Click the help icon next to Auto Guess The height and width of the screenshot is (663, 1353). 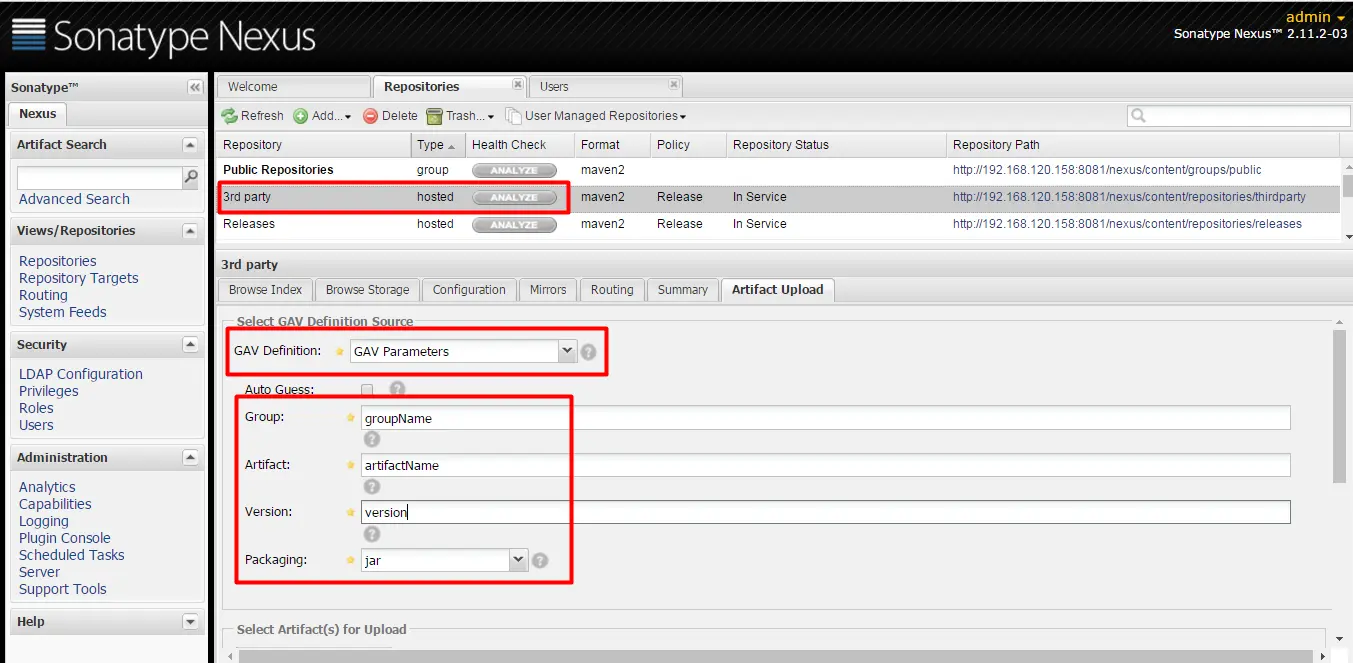(397, 389)
